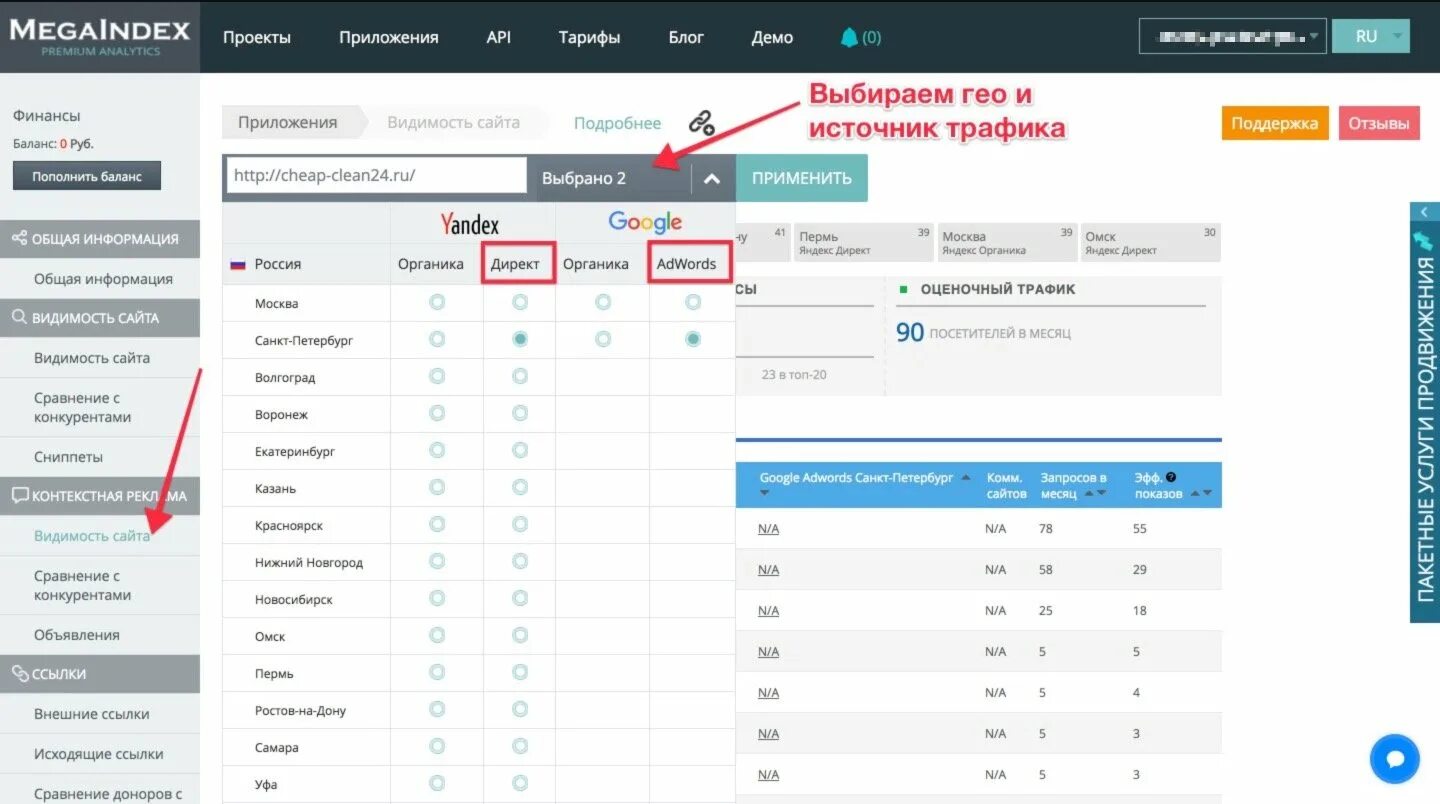This screenshot has height=804, width=1440.
Task: Select Москва Google AdWords radio button
Action: click(693, 302)
